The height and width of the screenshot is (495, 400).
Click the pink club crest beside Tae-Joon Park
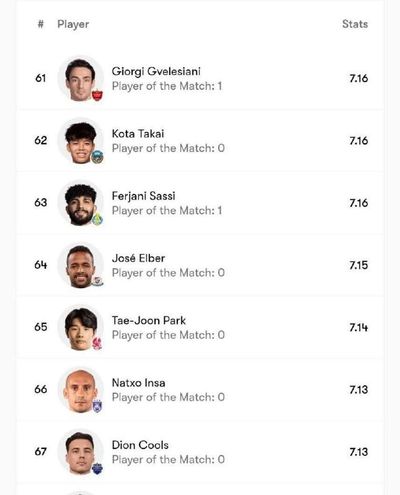(97, 344)
